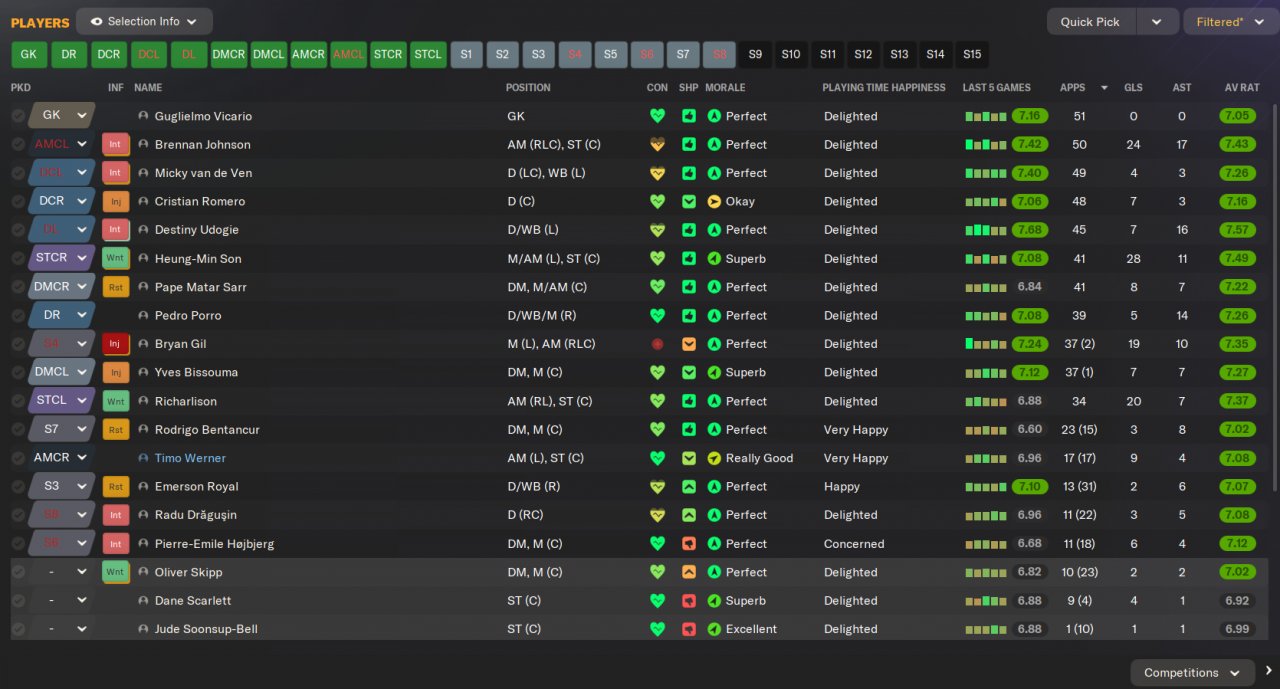Select the STCL position slot
1280x689 pixels.
428,55
